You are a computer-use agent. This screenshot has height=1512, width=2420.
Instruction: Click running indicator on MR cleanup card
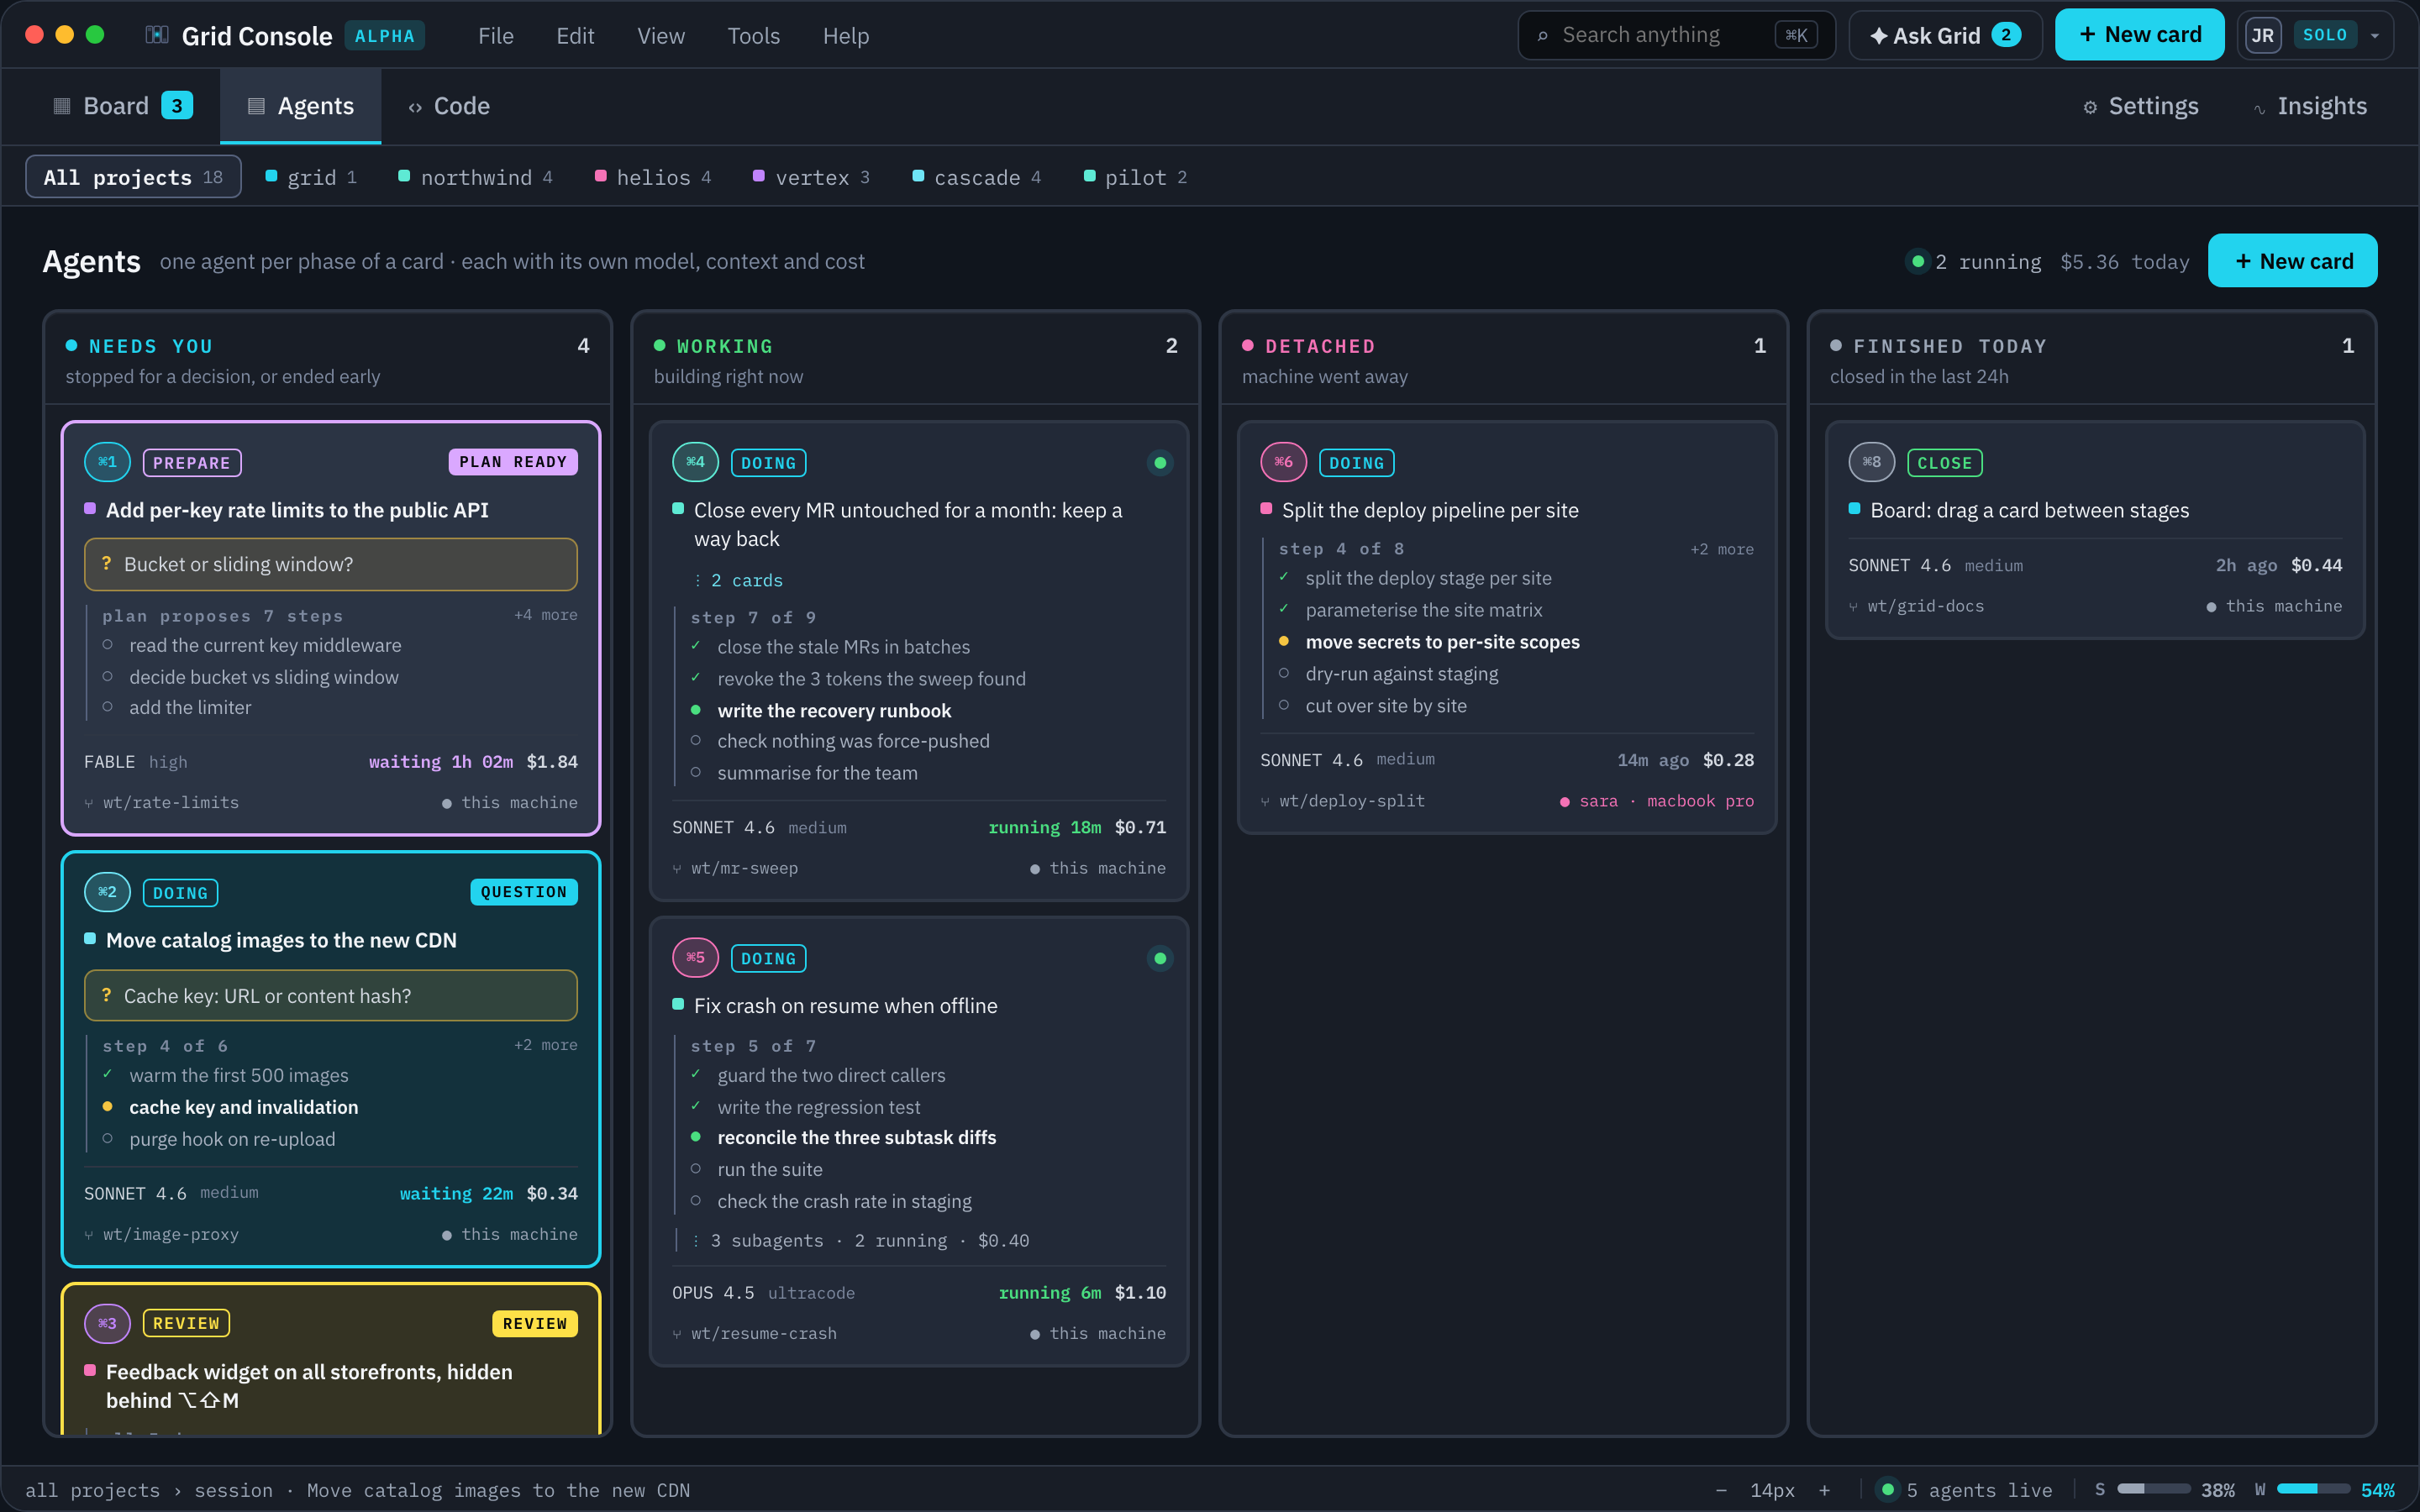tap(1160, 462)
